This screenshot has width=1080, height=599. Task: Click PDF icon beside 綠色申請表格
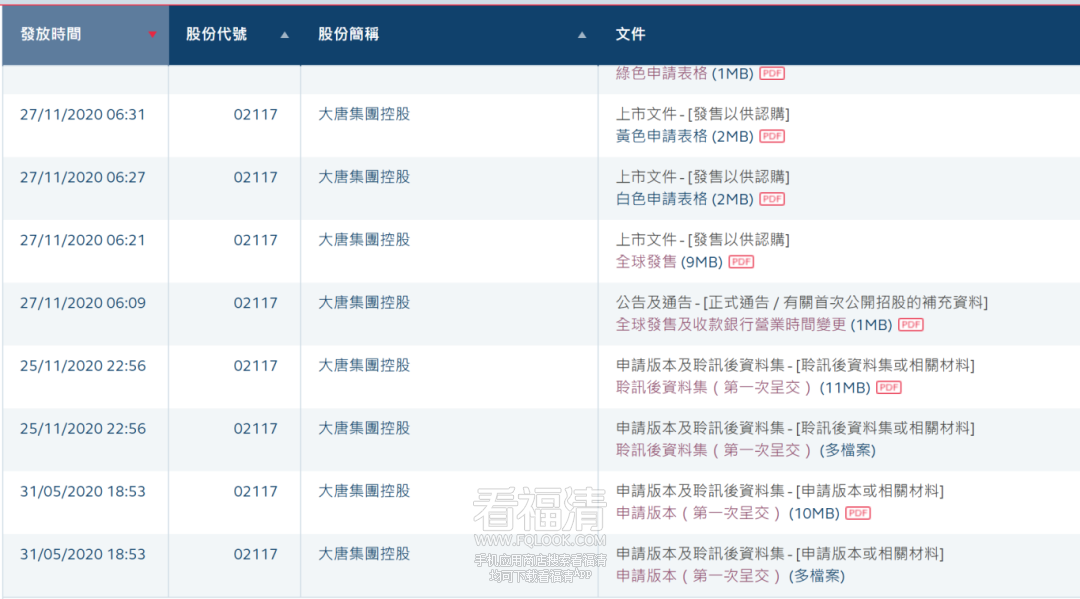coord(772,73)
